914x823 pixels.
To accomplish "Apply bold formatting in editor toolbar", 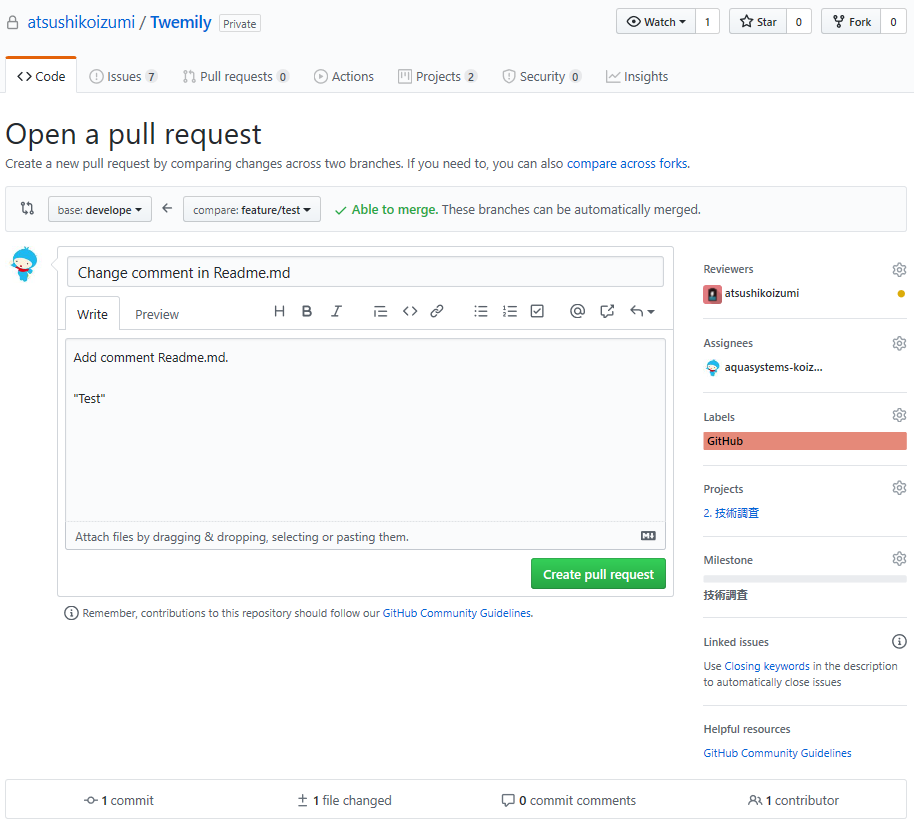I will [307, 312].
